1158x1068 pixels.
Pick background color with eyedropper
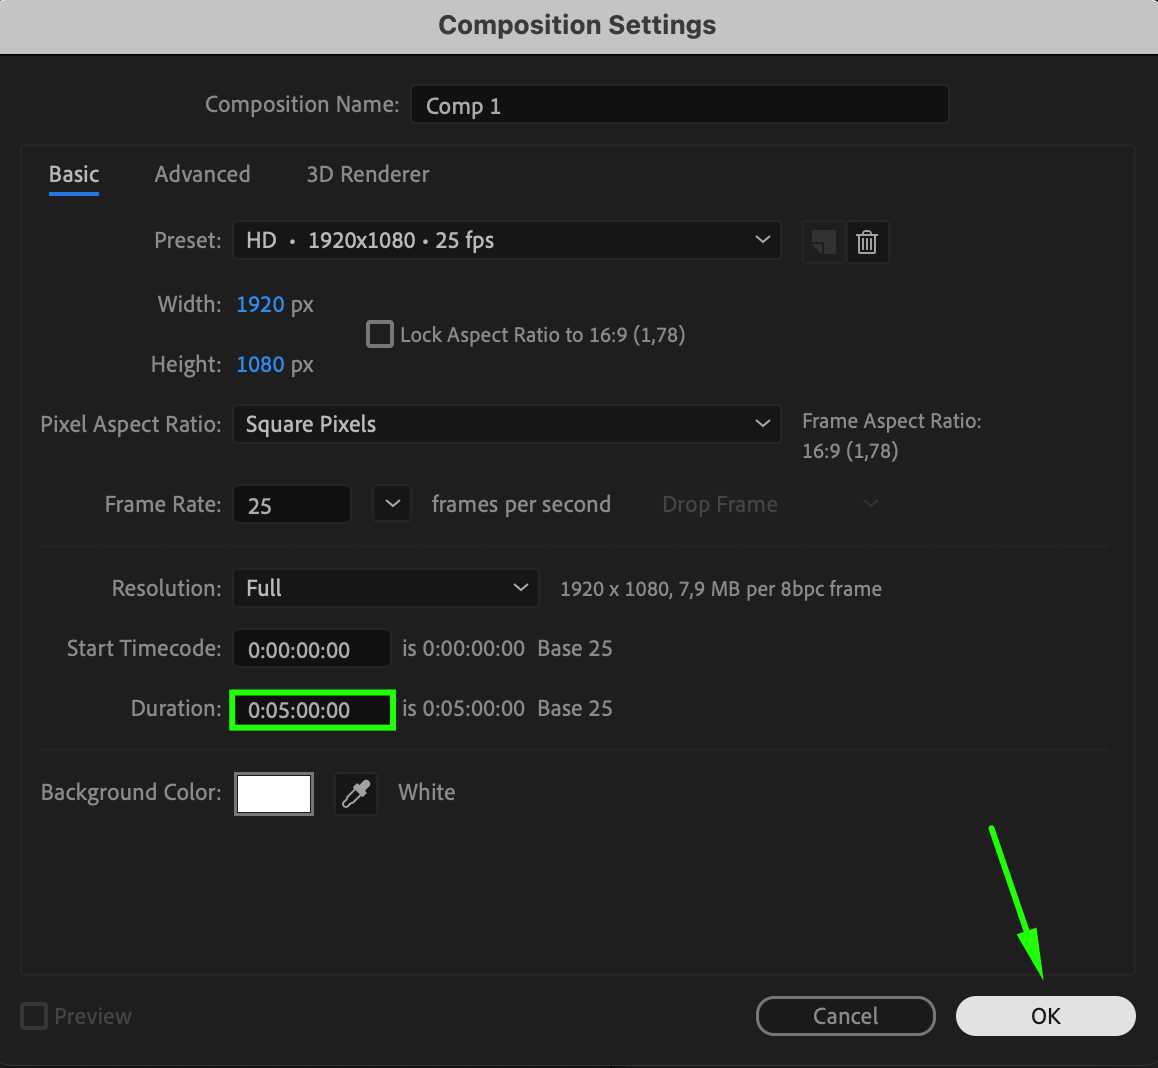[356, 794]
